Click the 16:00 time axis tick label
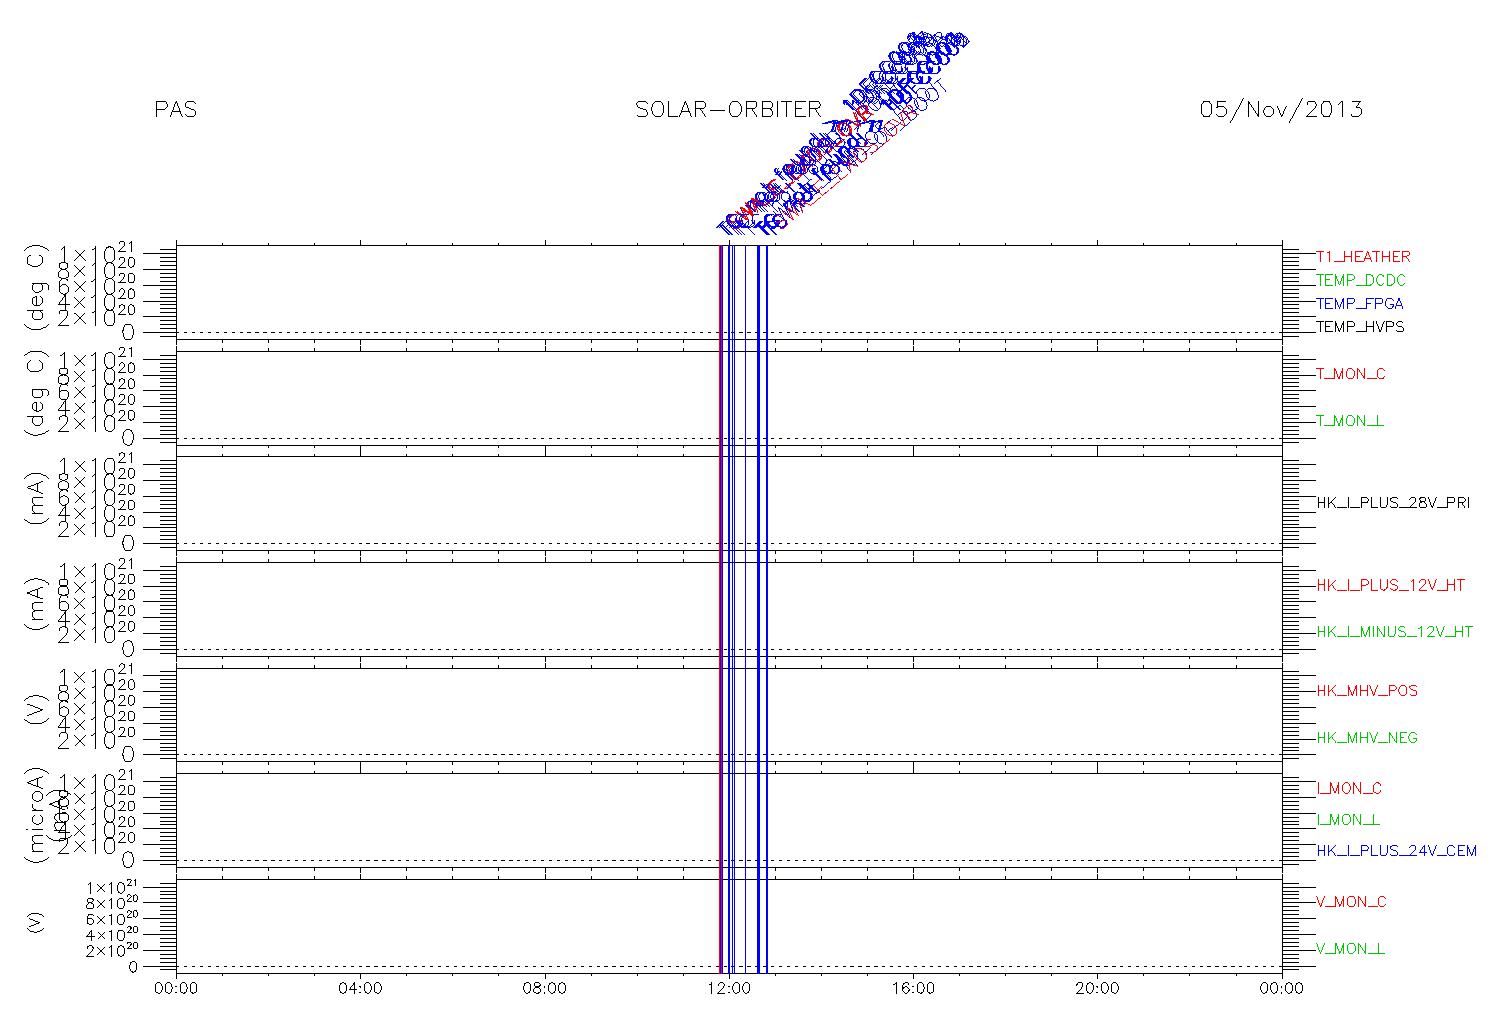Viewport: 1512px width, 1020px height. tap(913, 989)
